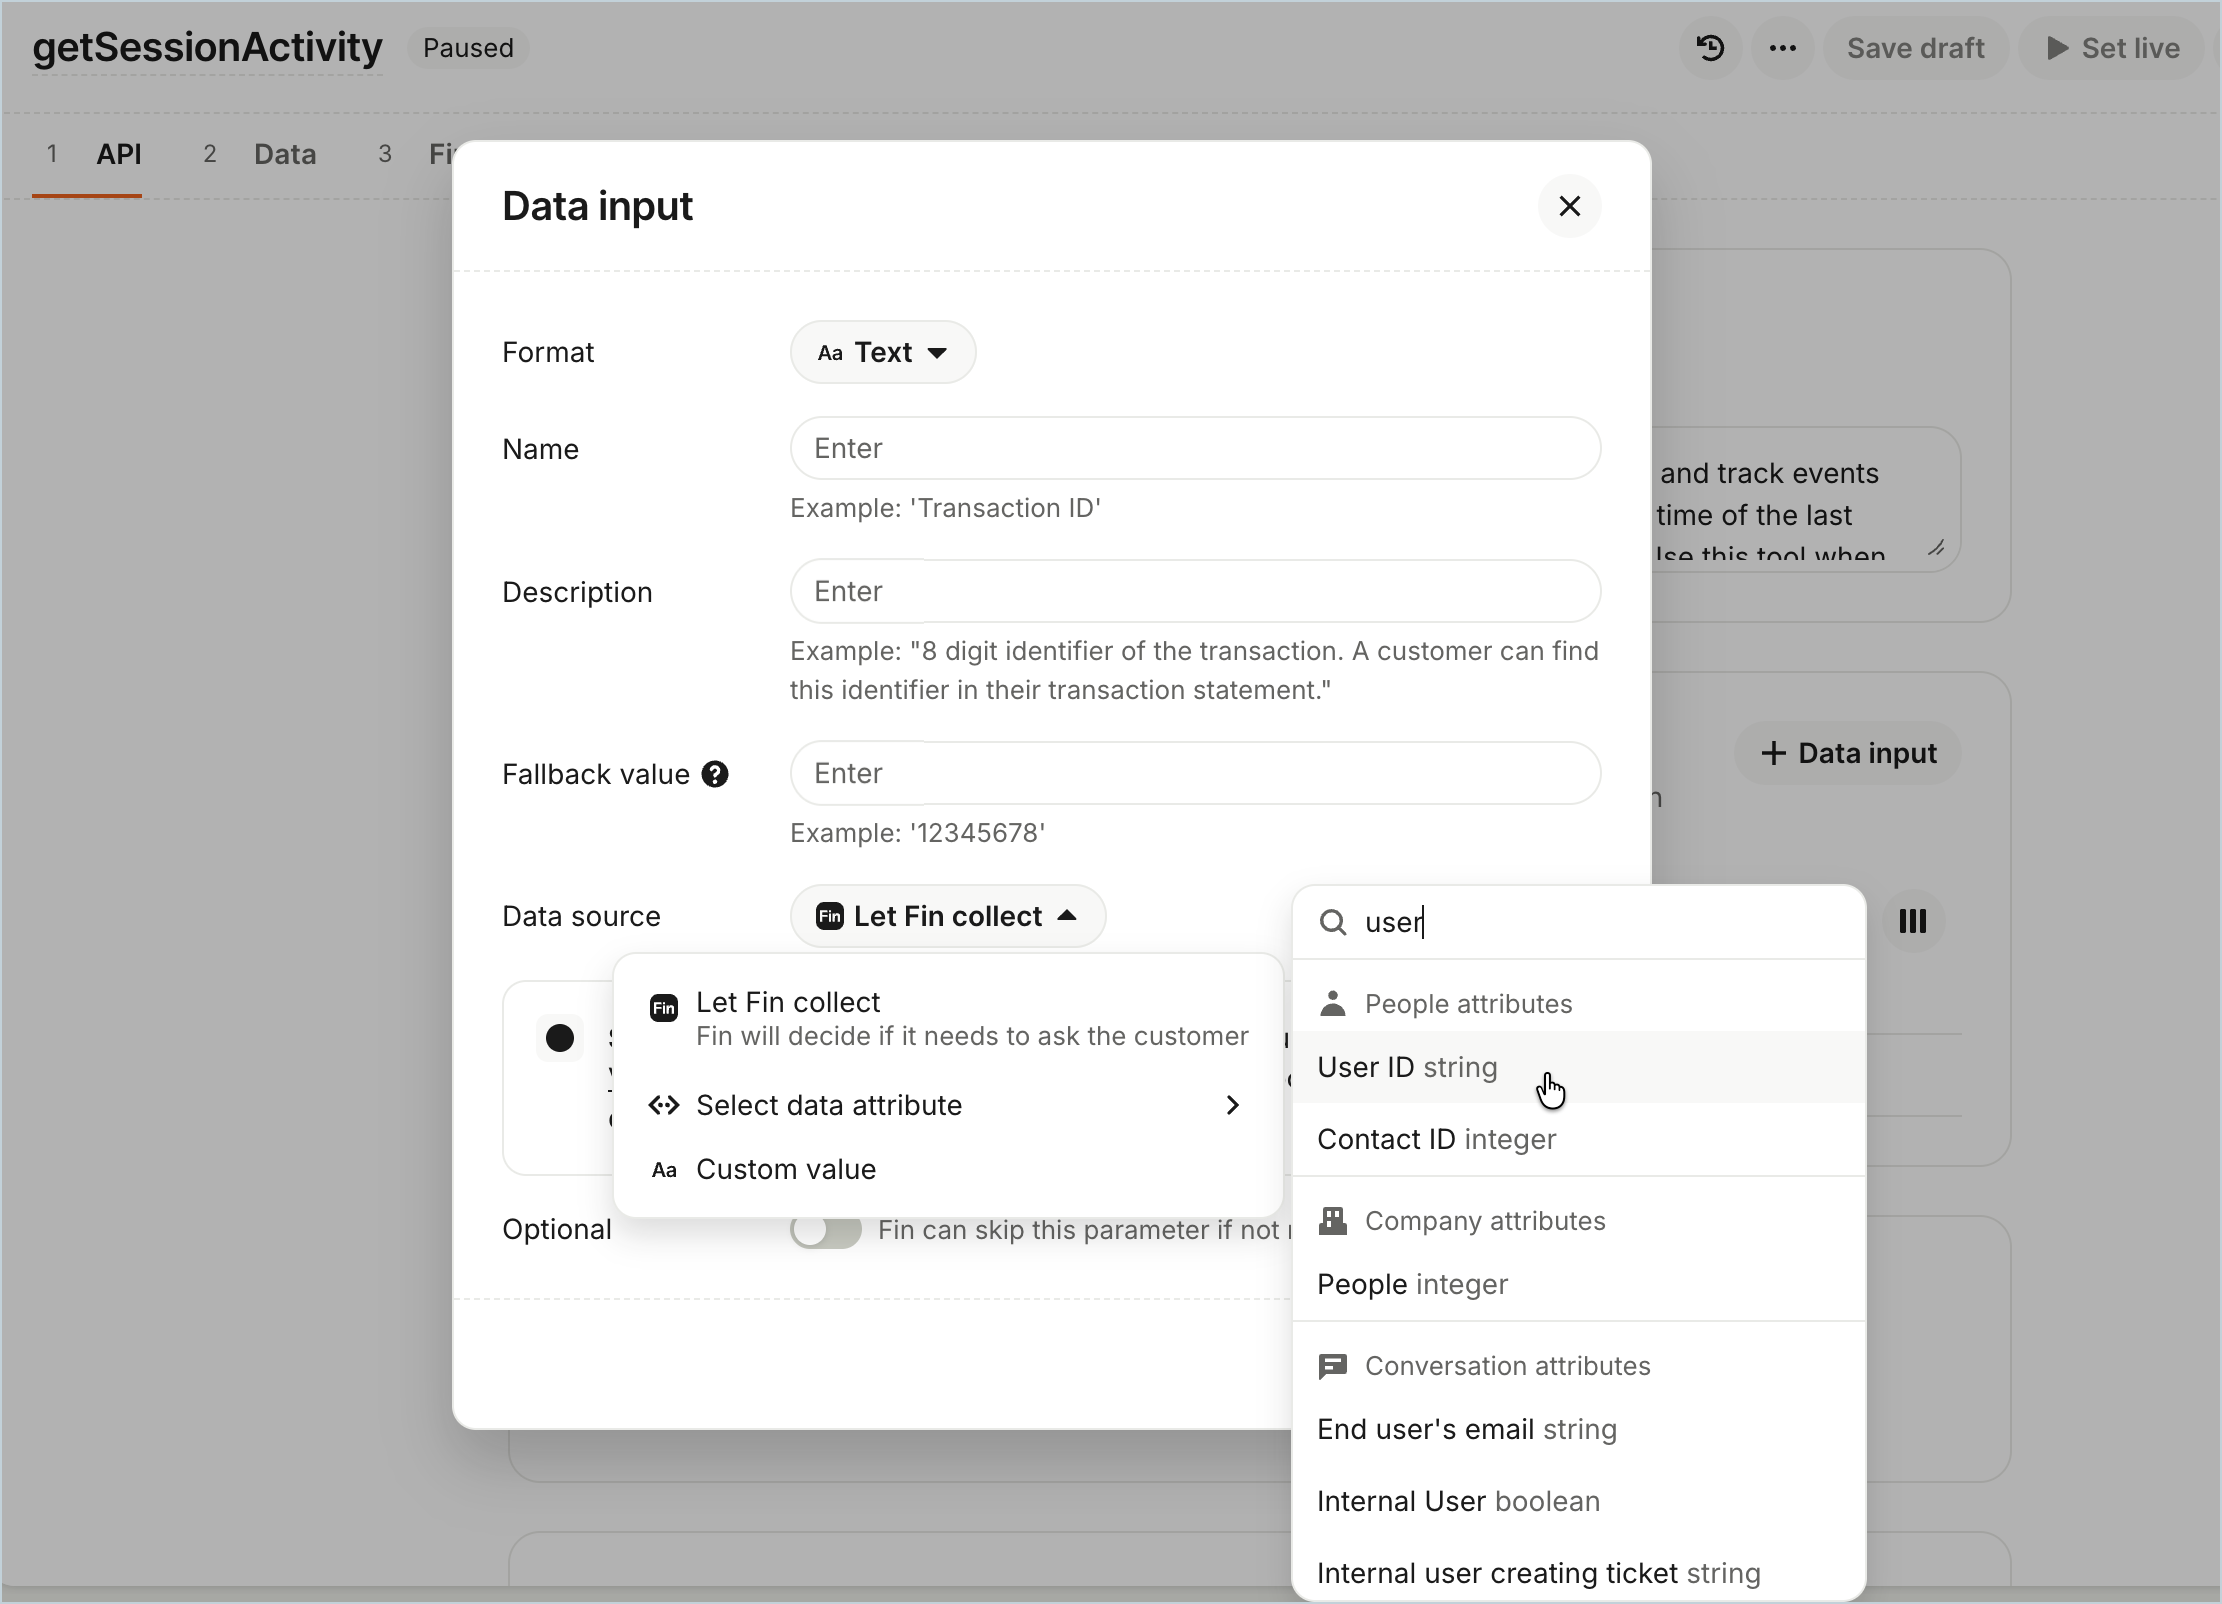Collapse the Let Fin collect dropdown

[x=948, y=916]
